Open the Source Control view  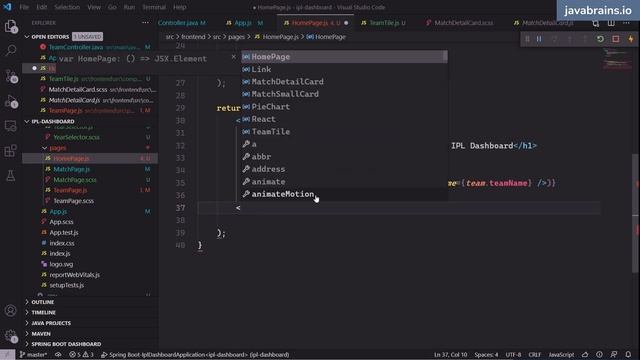pos(11,76)
